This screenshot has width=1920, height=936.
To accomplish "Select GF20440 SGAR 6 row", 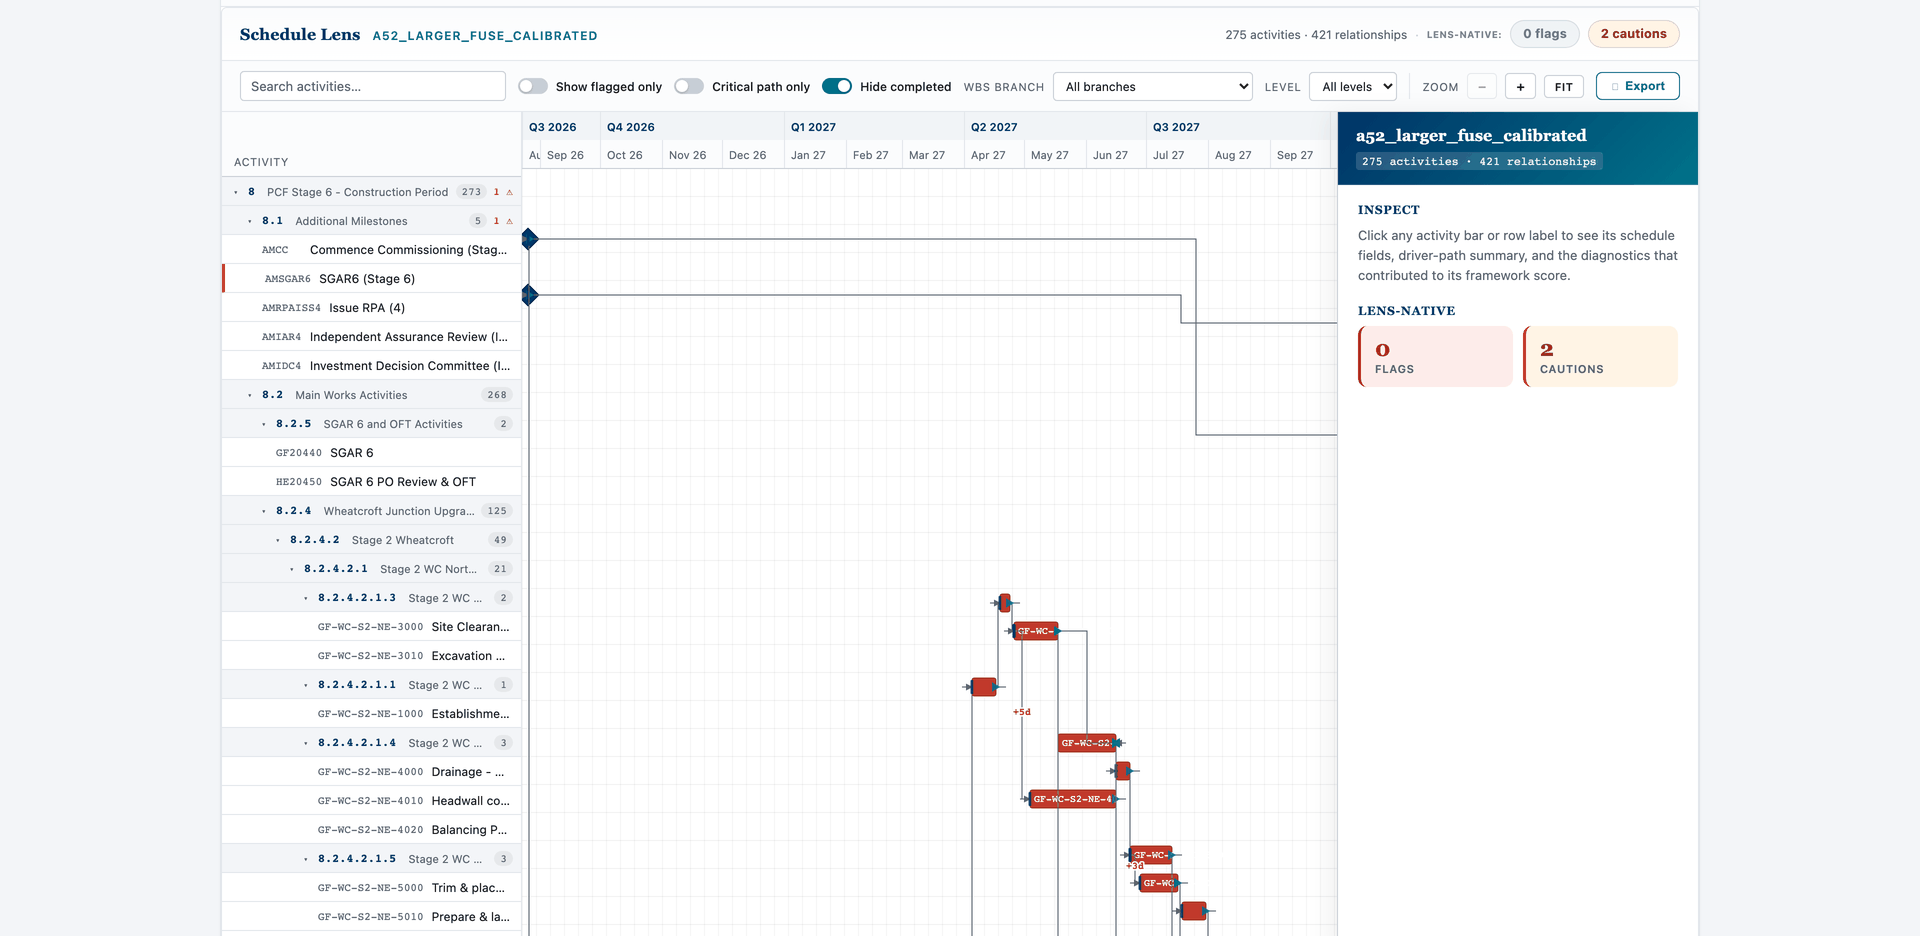I will pyautogui.click(x=371, y=453).
